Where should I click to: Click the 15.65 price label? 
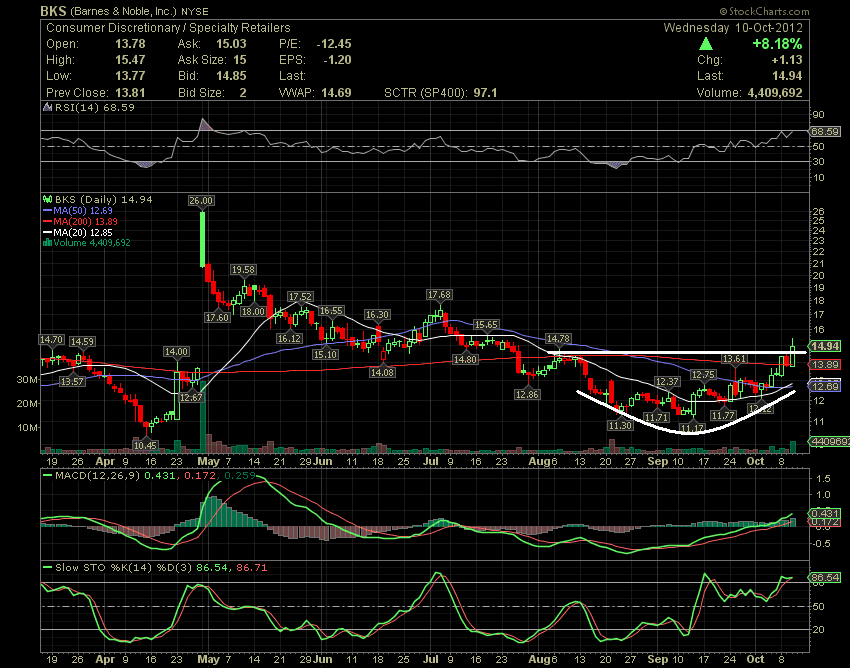(x=486, y=324)
